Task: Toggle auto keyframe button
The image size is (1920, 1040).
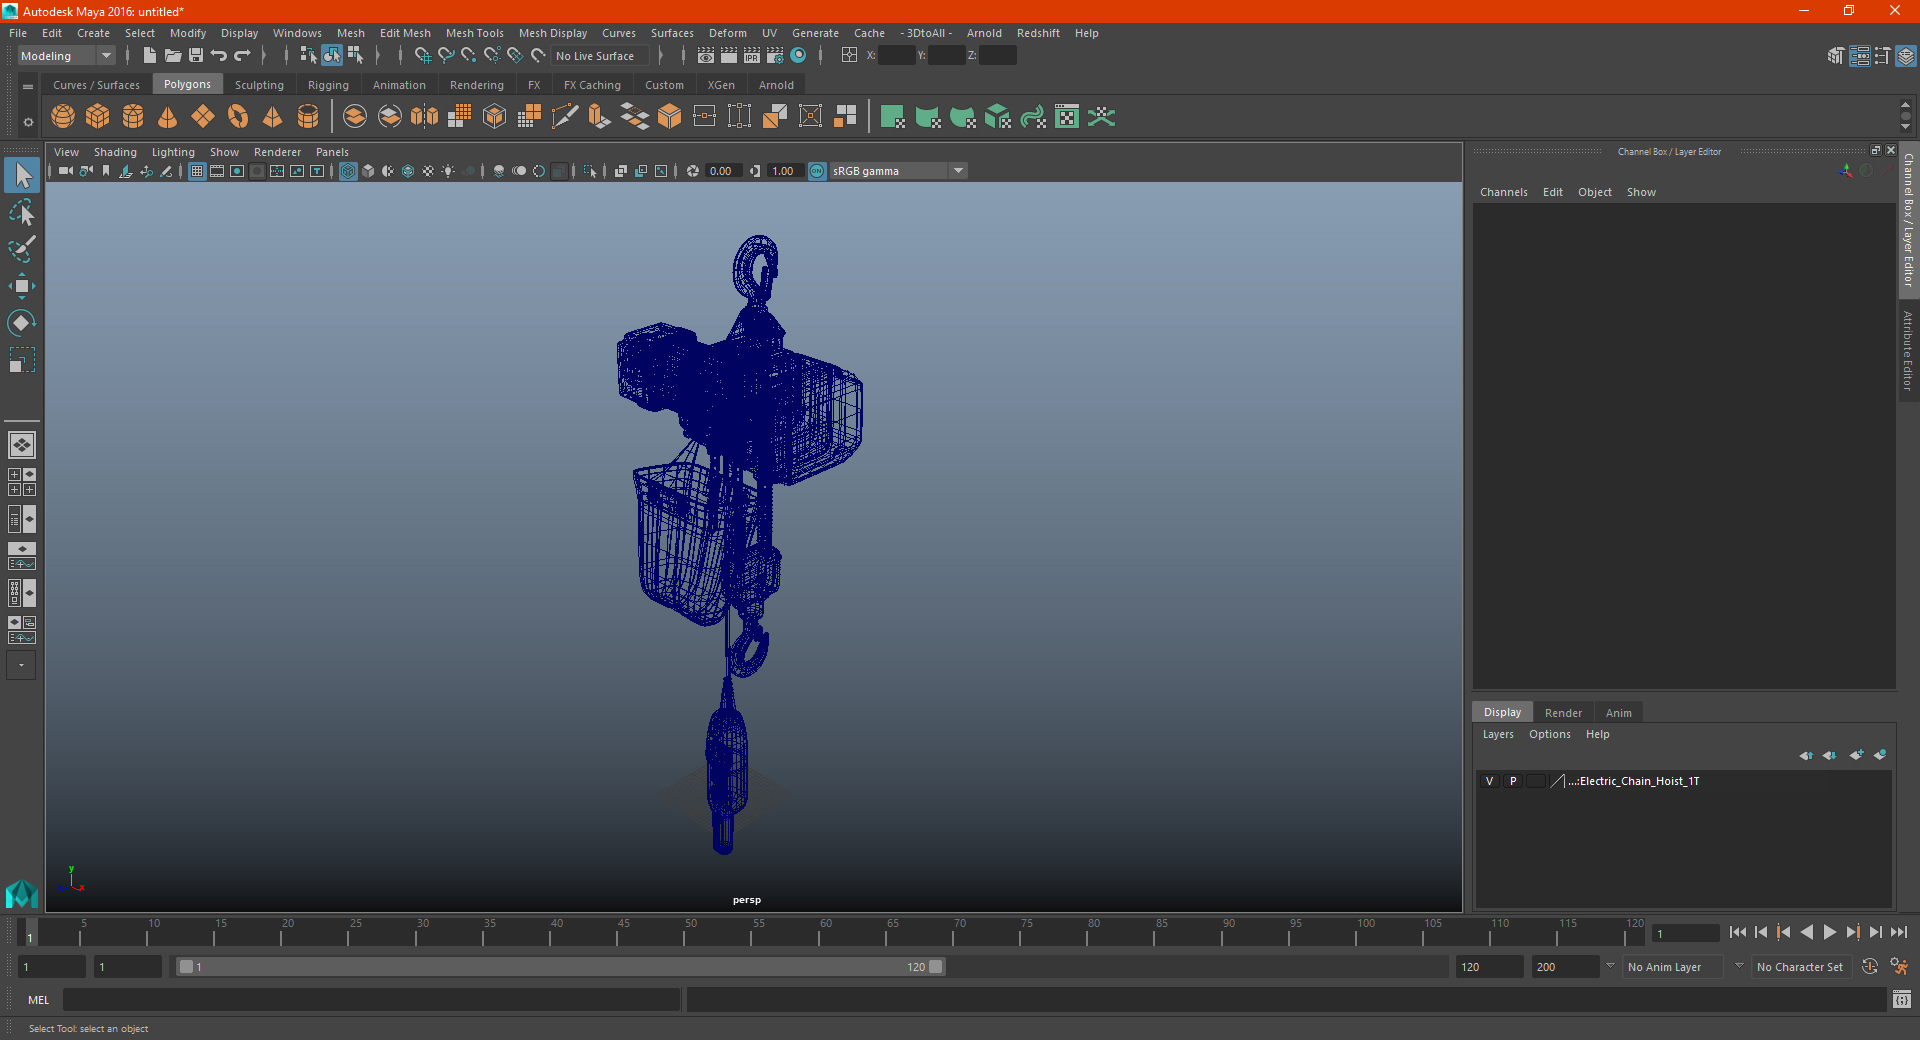Action: 1870,967
